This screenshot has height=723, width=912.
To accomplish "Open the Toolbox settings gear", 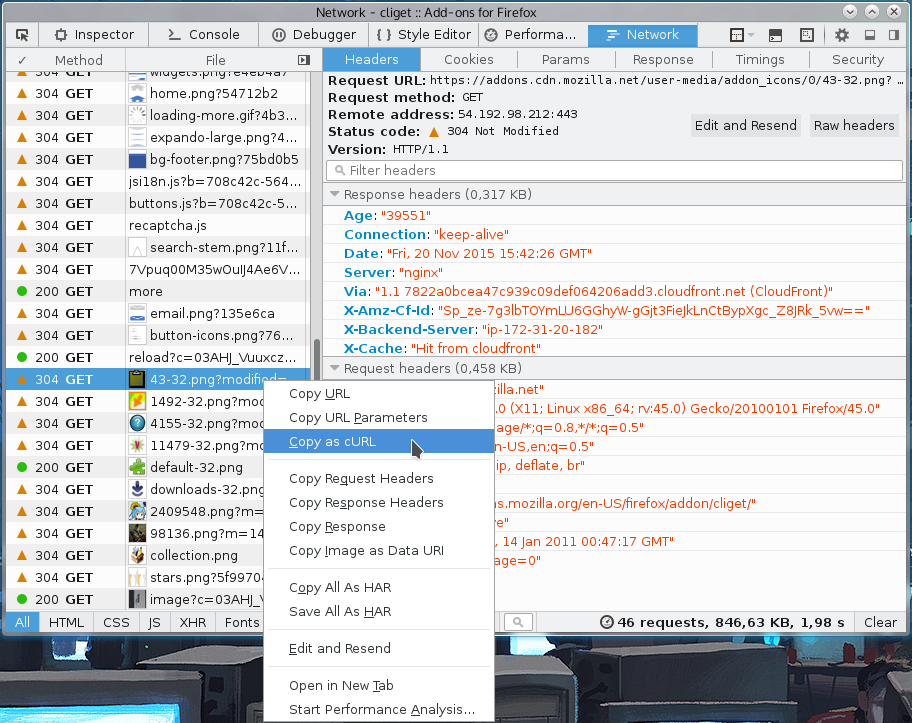I will (x=843, y=34).
